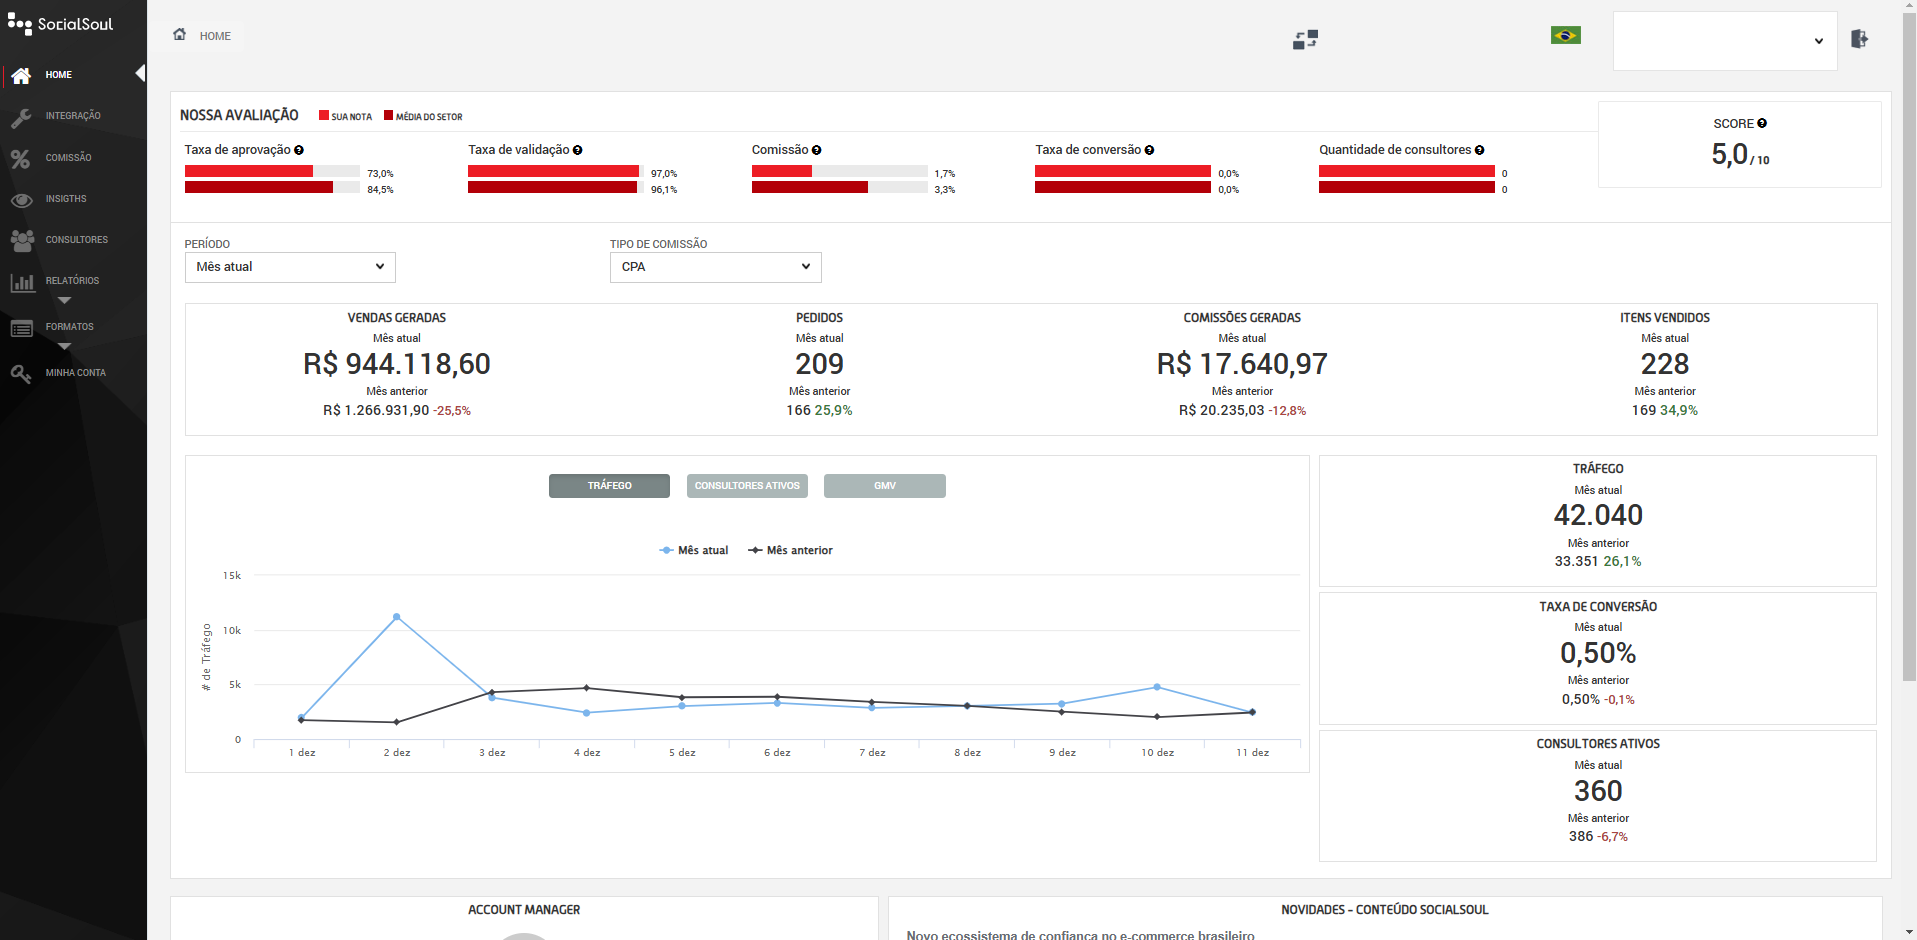Click the Consultores Ativos value 360

pos(1598,791)
